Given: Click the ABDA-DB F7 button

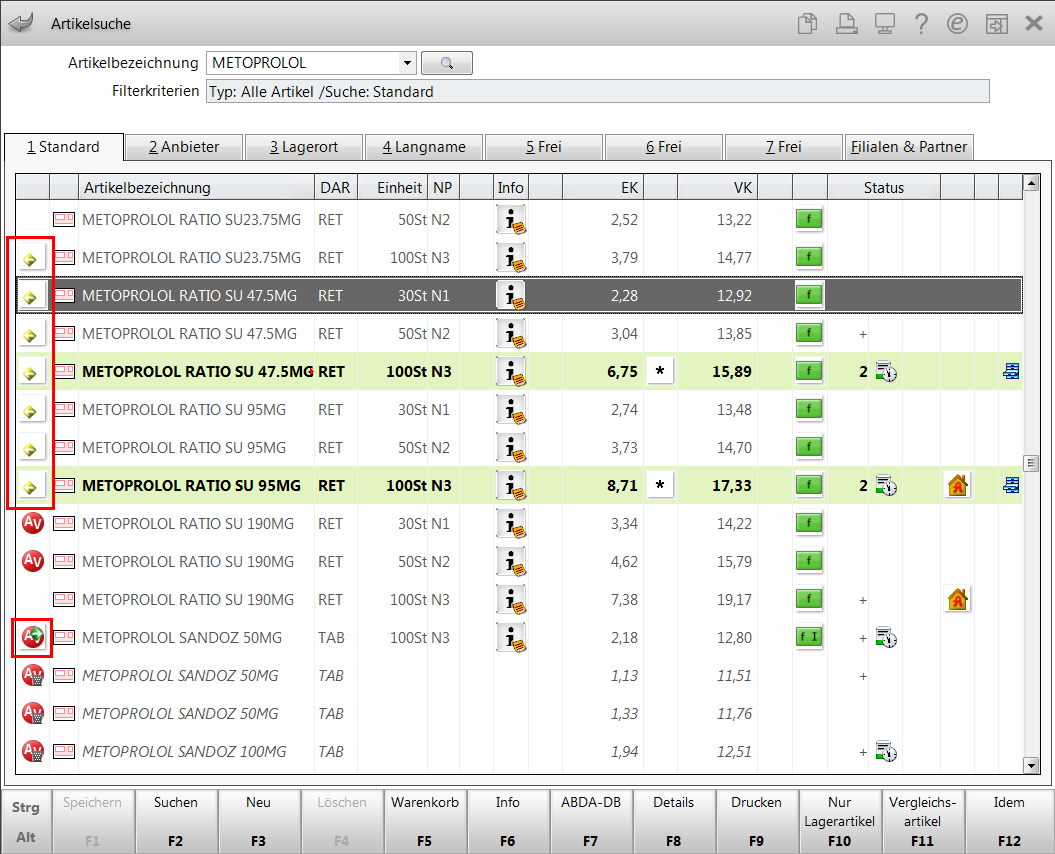Looking at the screenshot, I should 591,821.
